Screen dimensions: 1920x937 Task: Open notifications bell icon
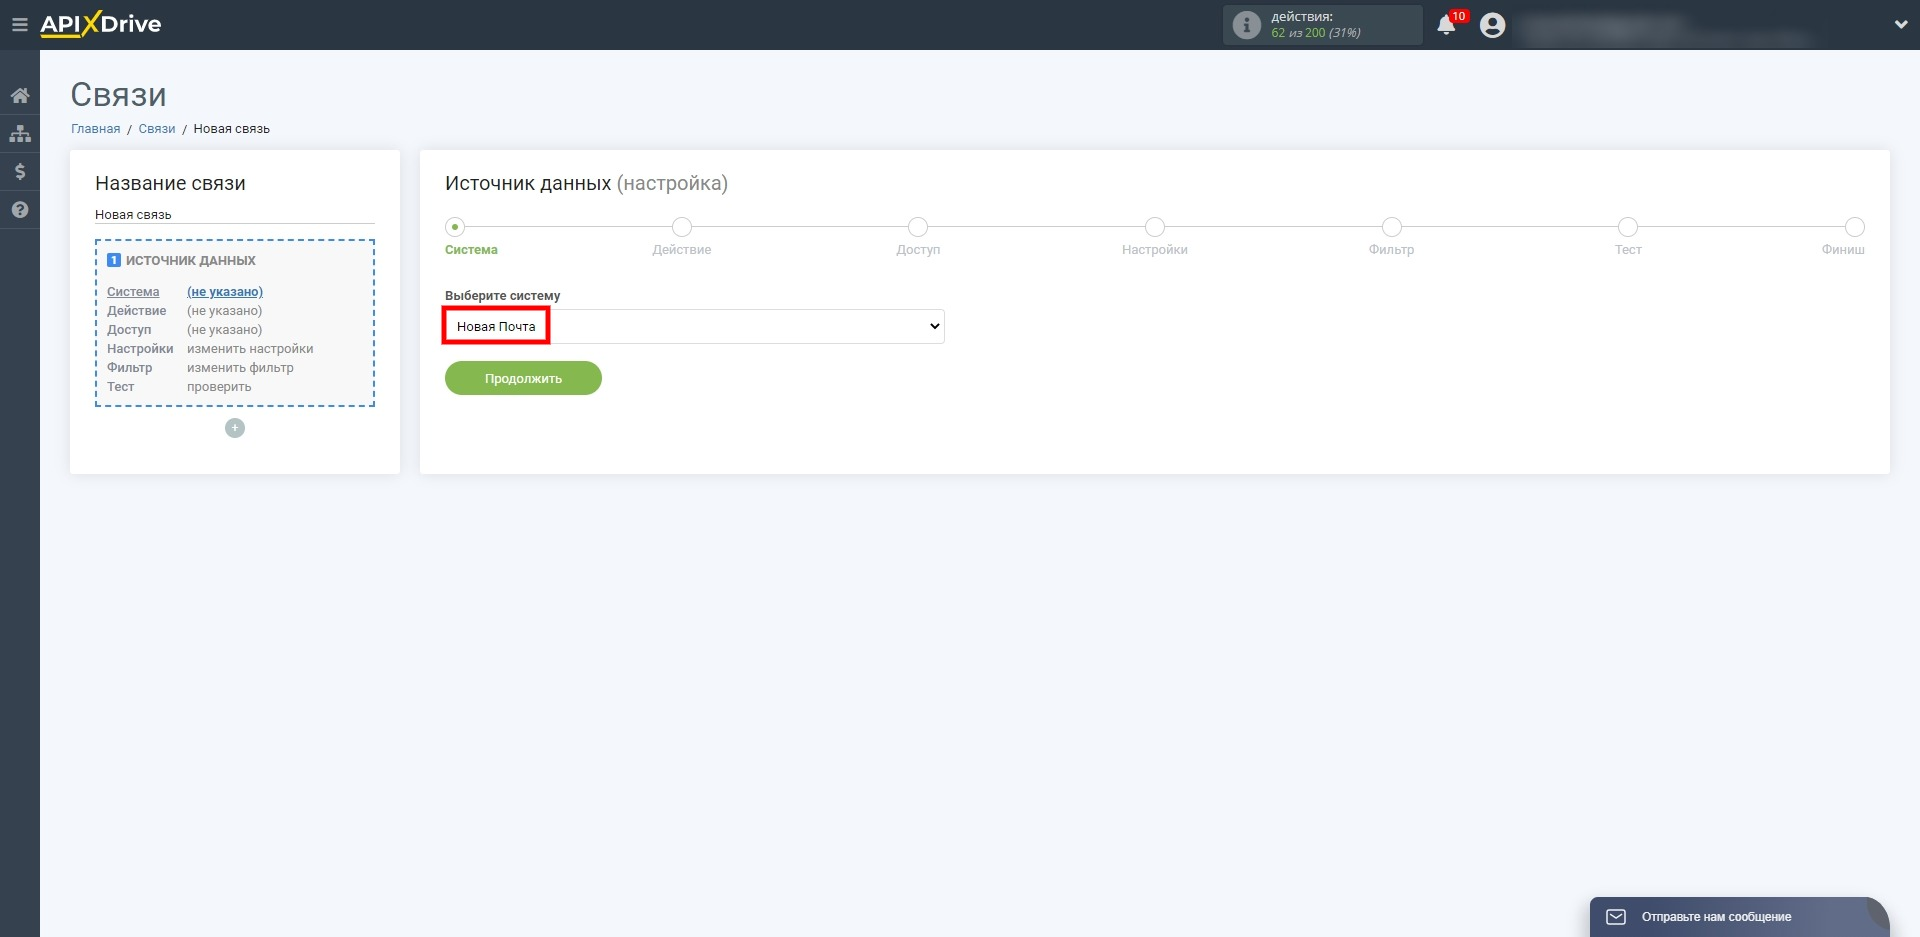coord(1446,25)
